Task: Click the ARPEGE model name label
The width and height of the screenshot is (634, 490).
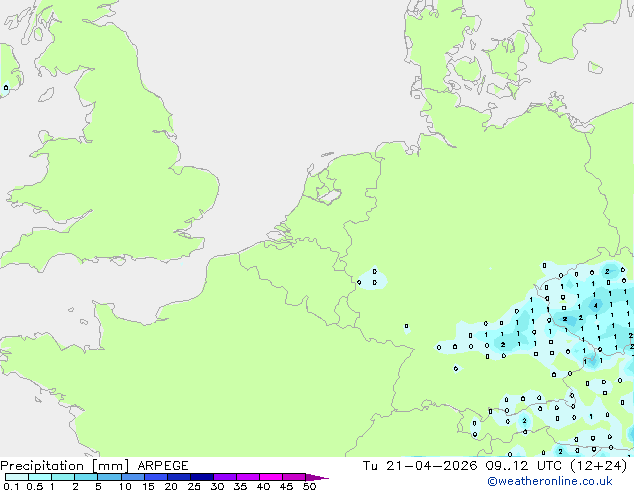Action: (x=163, y=466)
